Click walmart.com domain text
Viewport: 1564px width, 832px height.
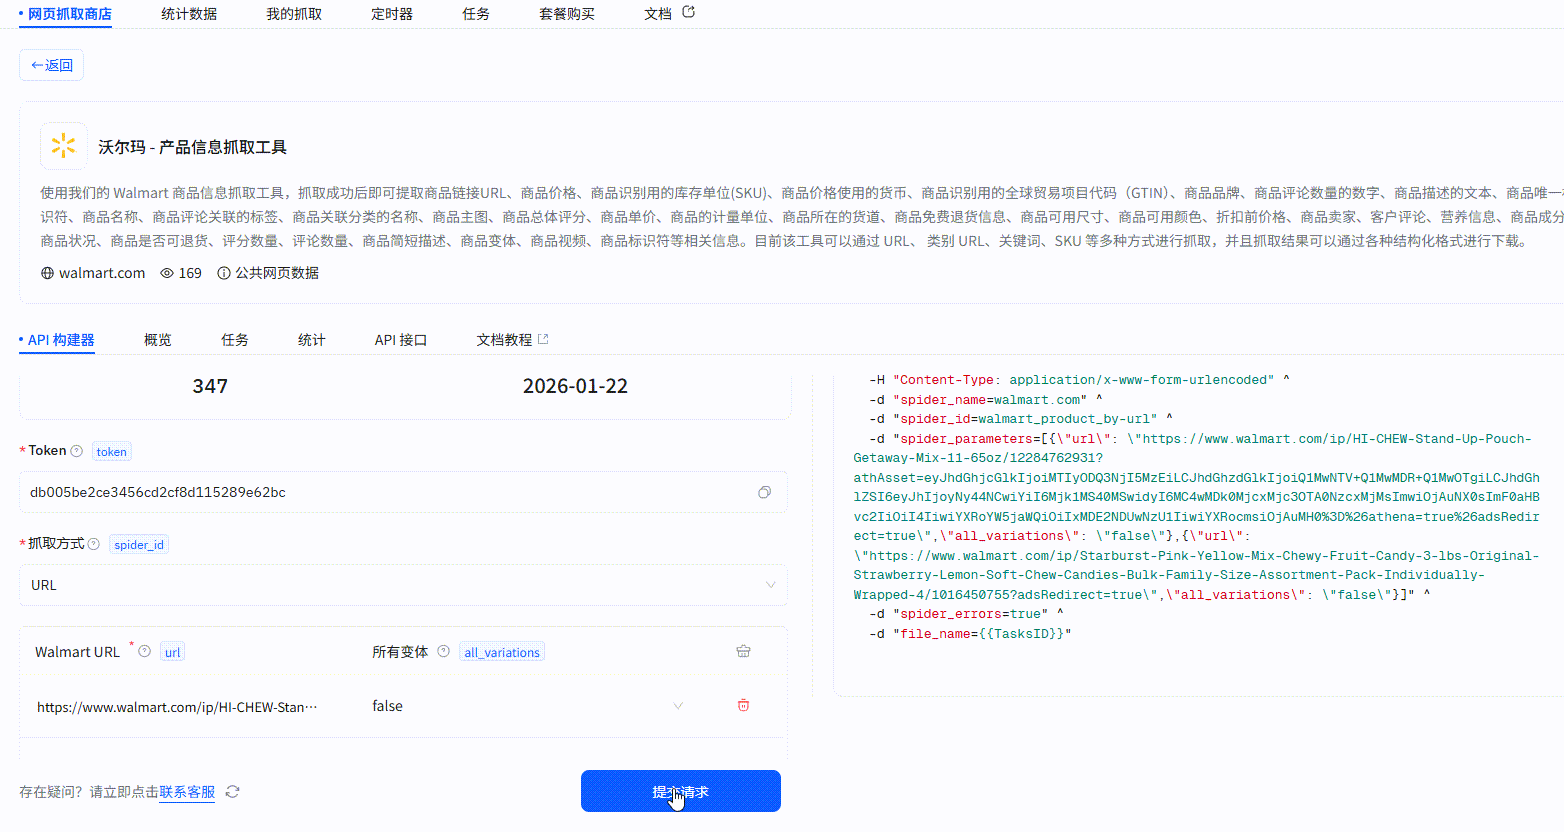pos(102,273)
